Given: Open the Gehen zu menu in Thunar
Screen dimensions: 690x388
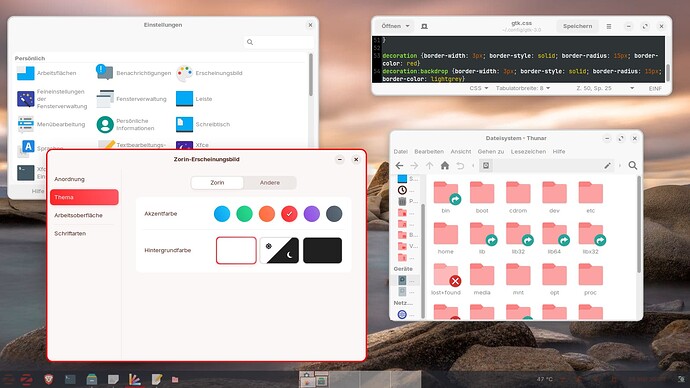Looking at the screenshot, I should pyautogui.click(x=491, y=151).
